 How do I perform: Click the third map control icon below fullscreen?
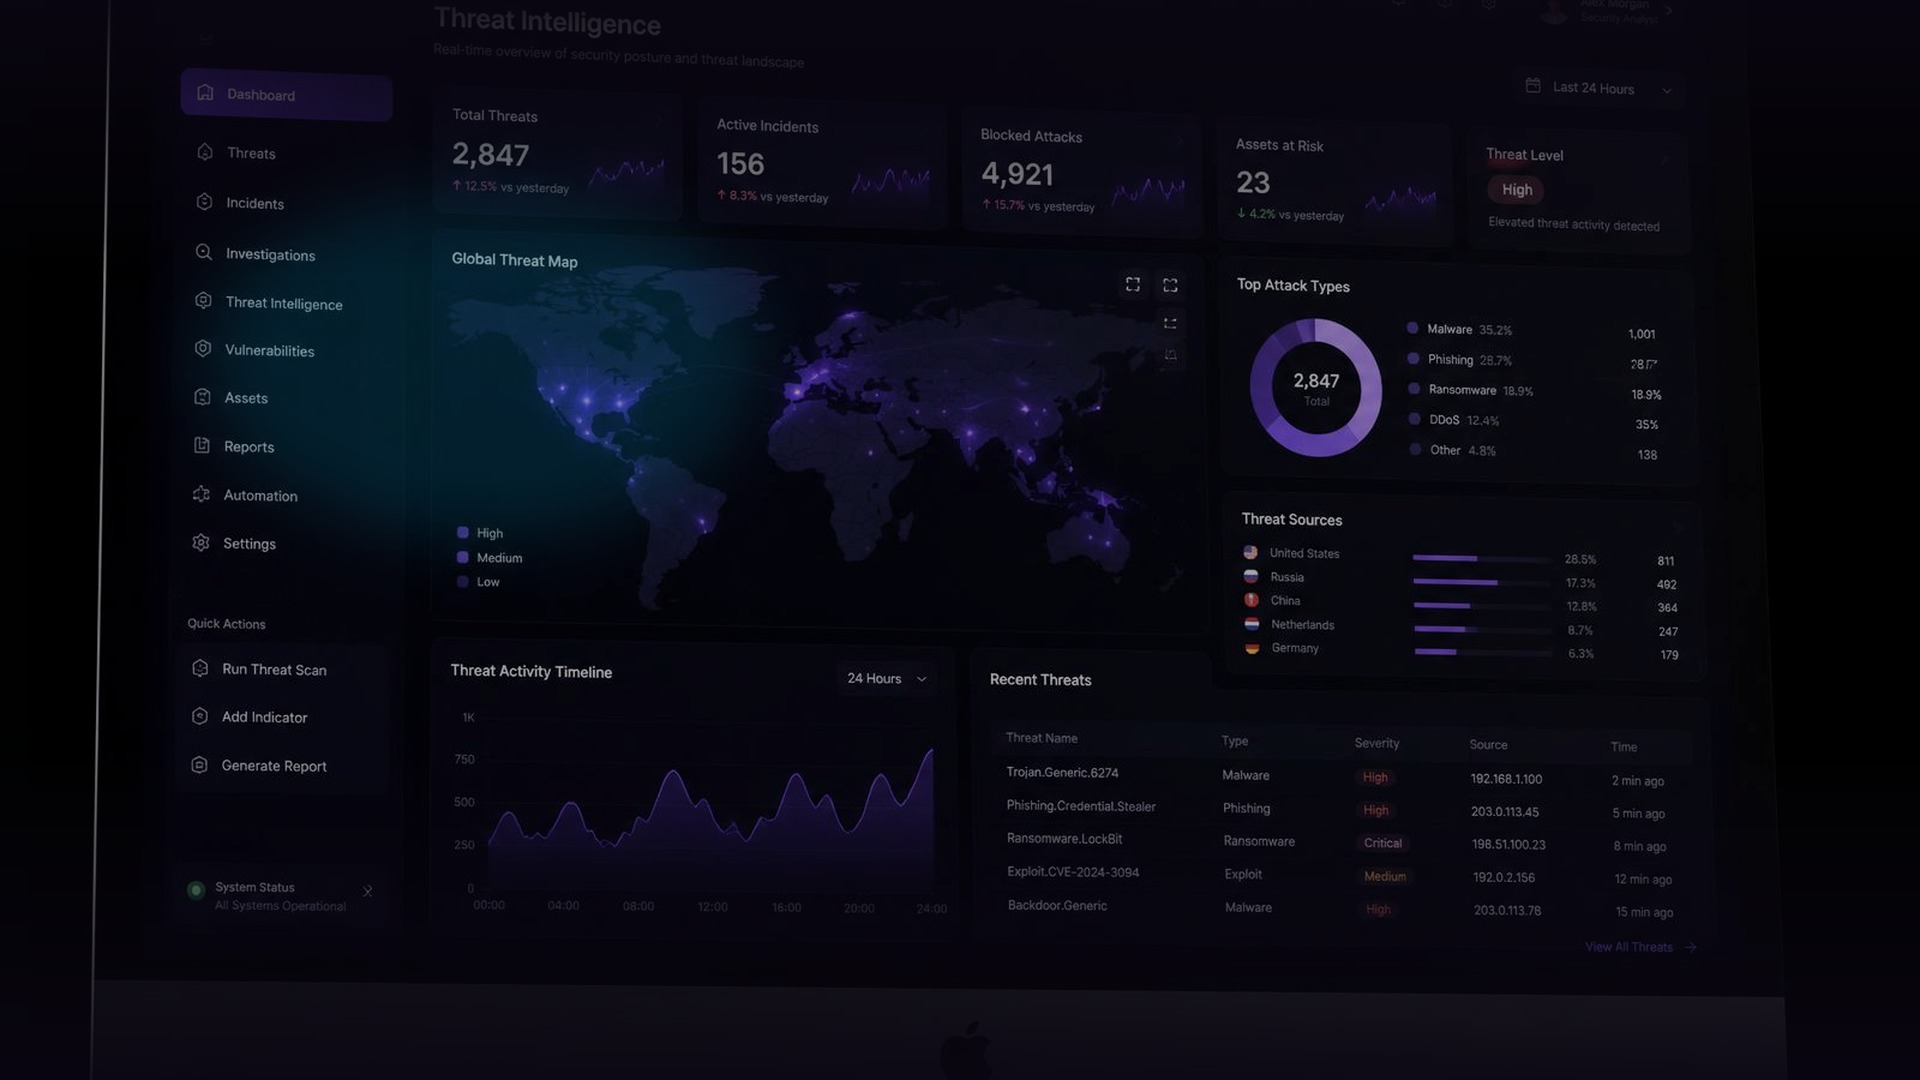coord(1170,323)
